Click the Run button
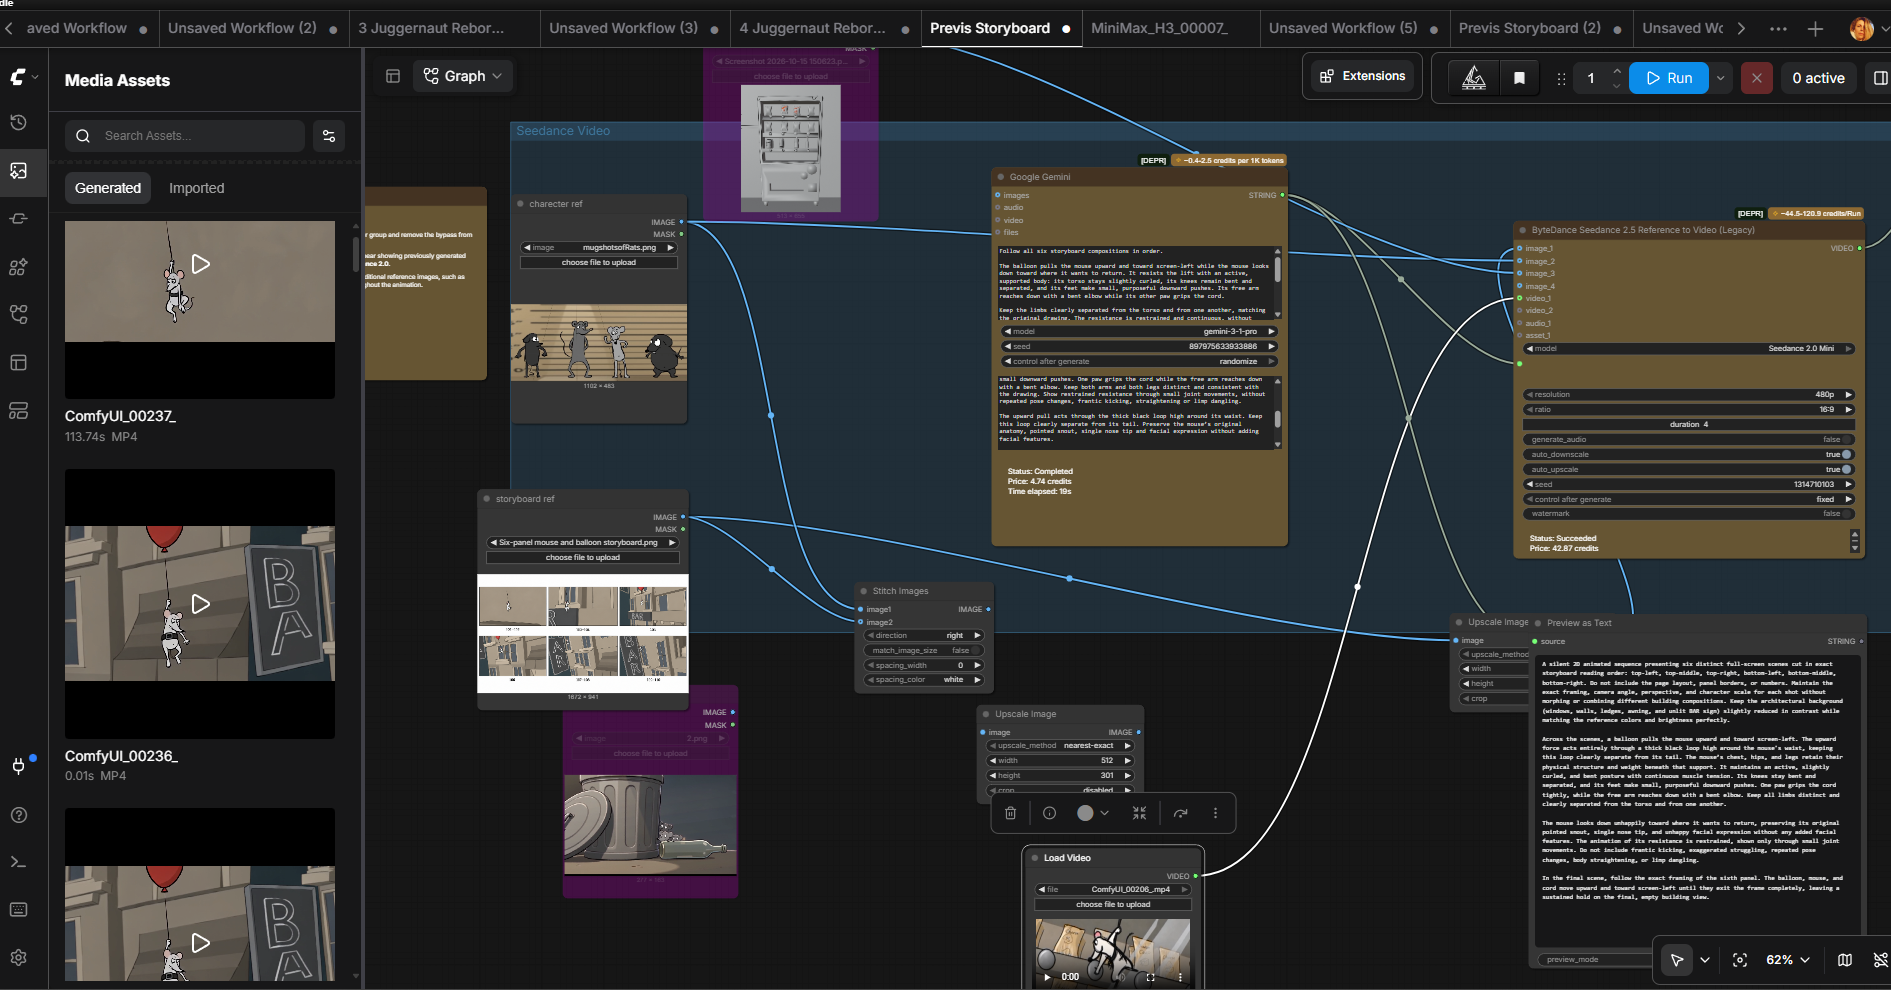This screenshot has height=990, width=1891. click(1669, 78)
